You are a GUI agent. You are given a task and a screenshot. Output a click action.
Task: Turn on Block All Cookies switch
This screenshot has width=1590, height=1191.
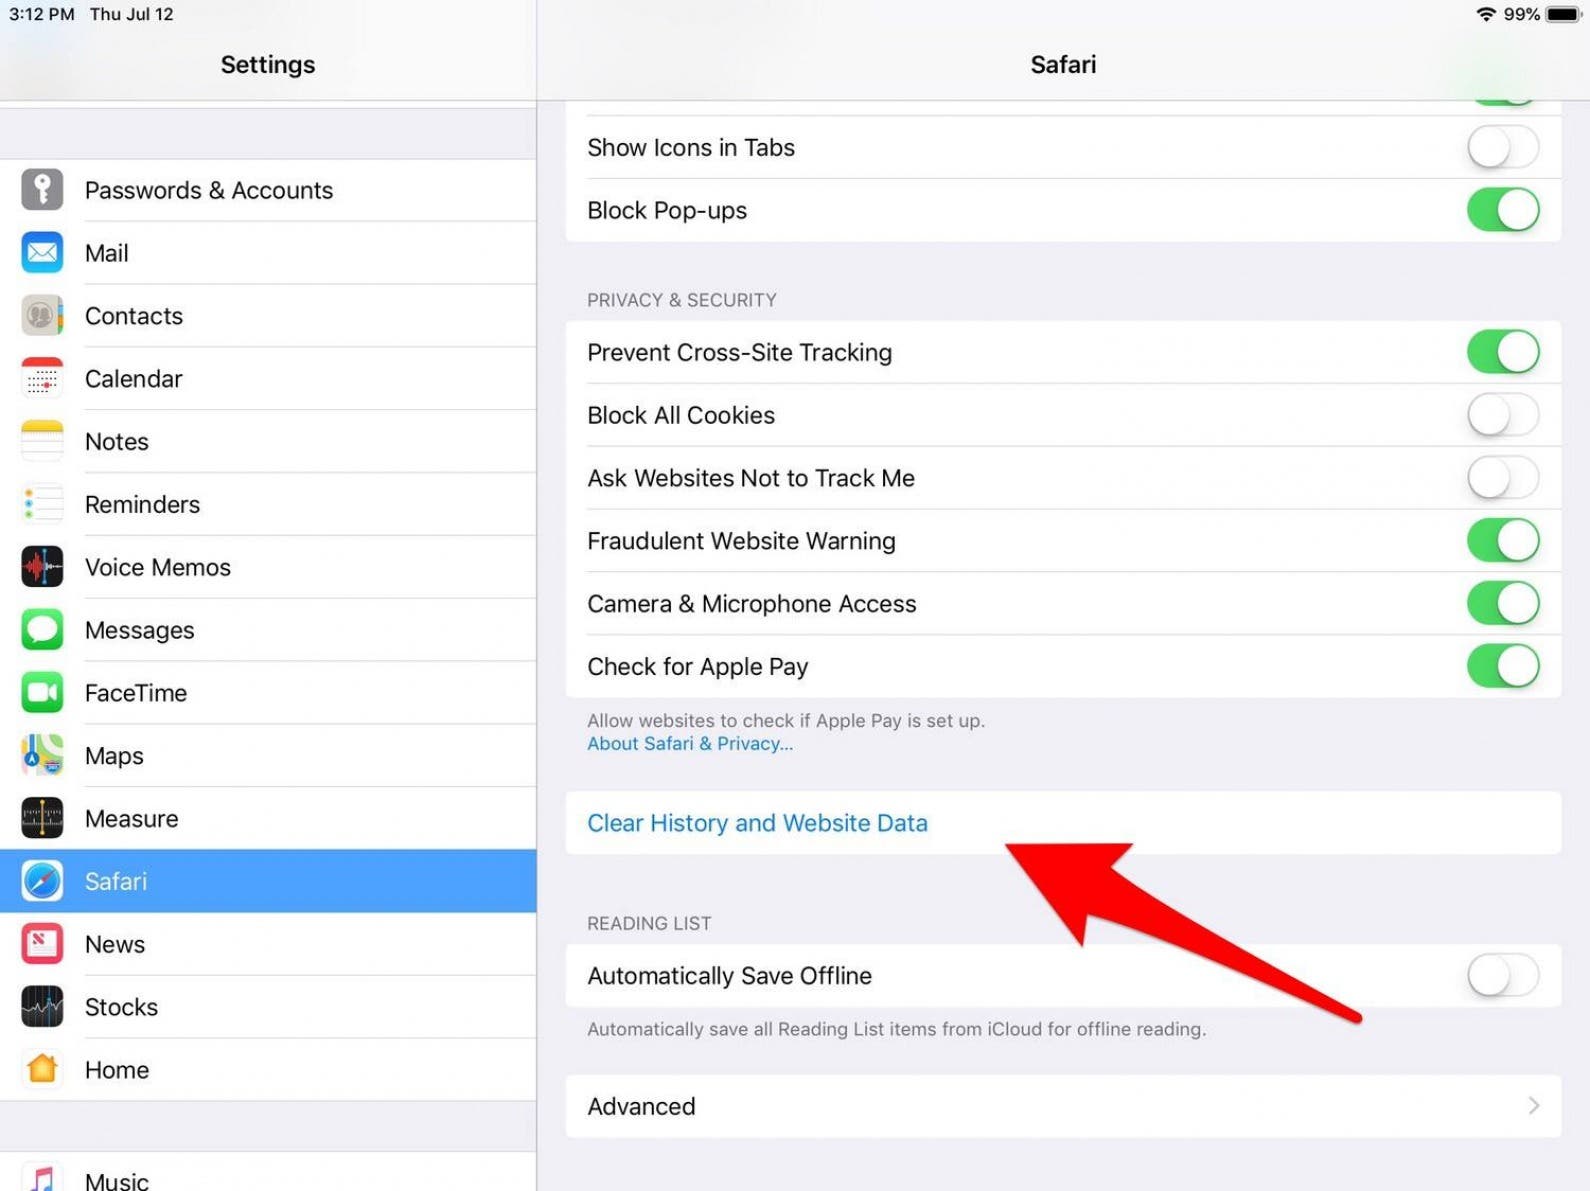(x=1503, y=415)
